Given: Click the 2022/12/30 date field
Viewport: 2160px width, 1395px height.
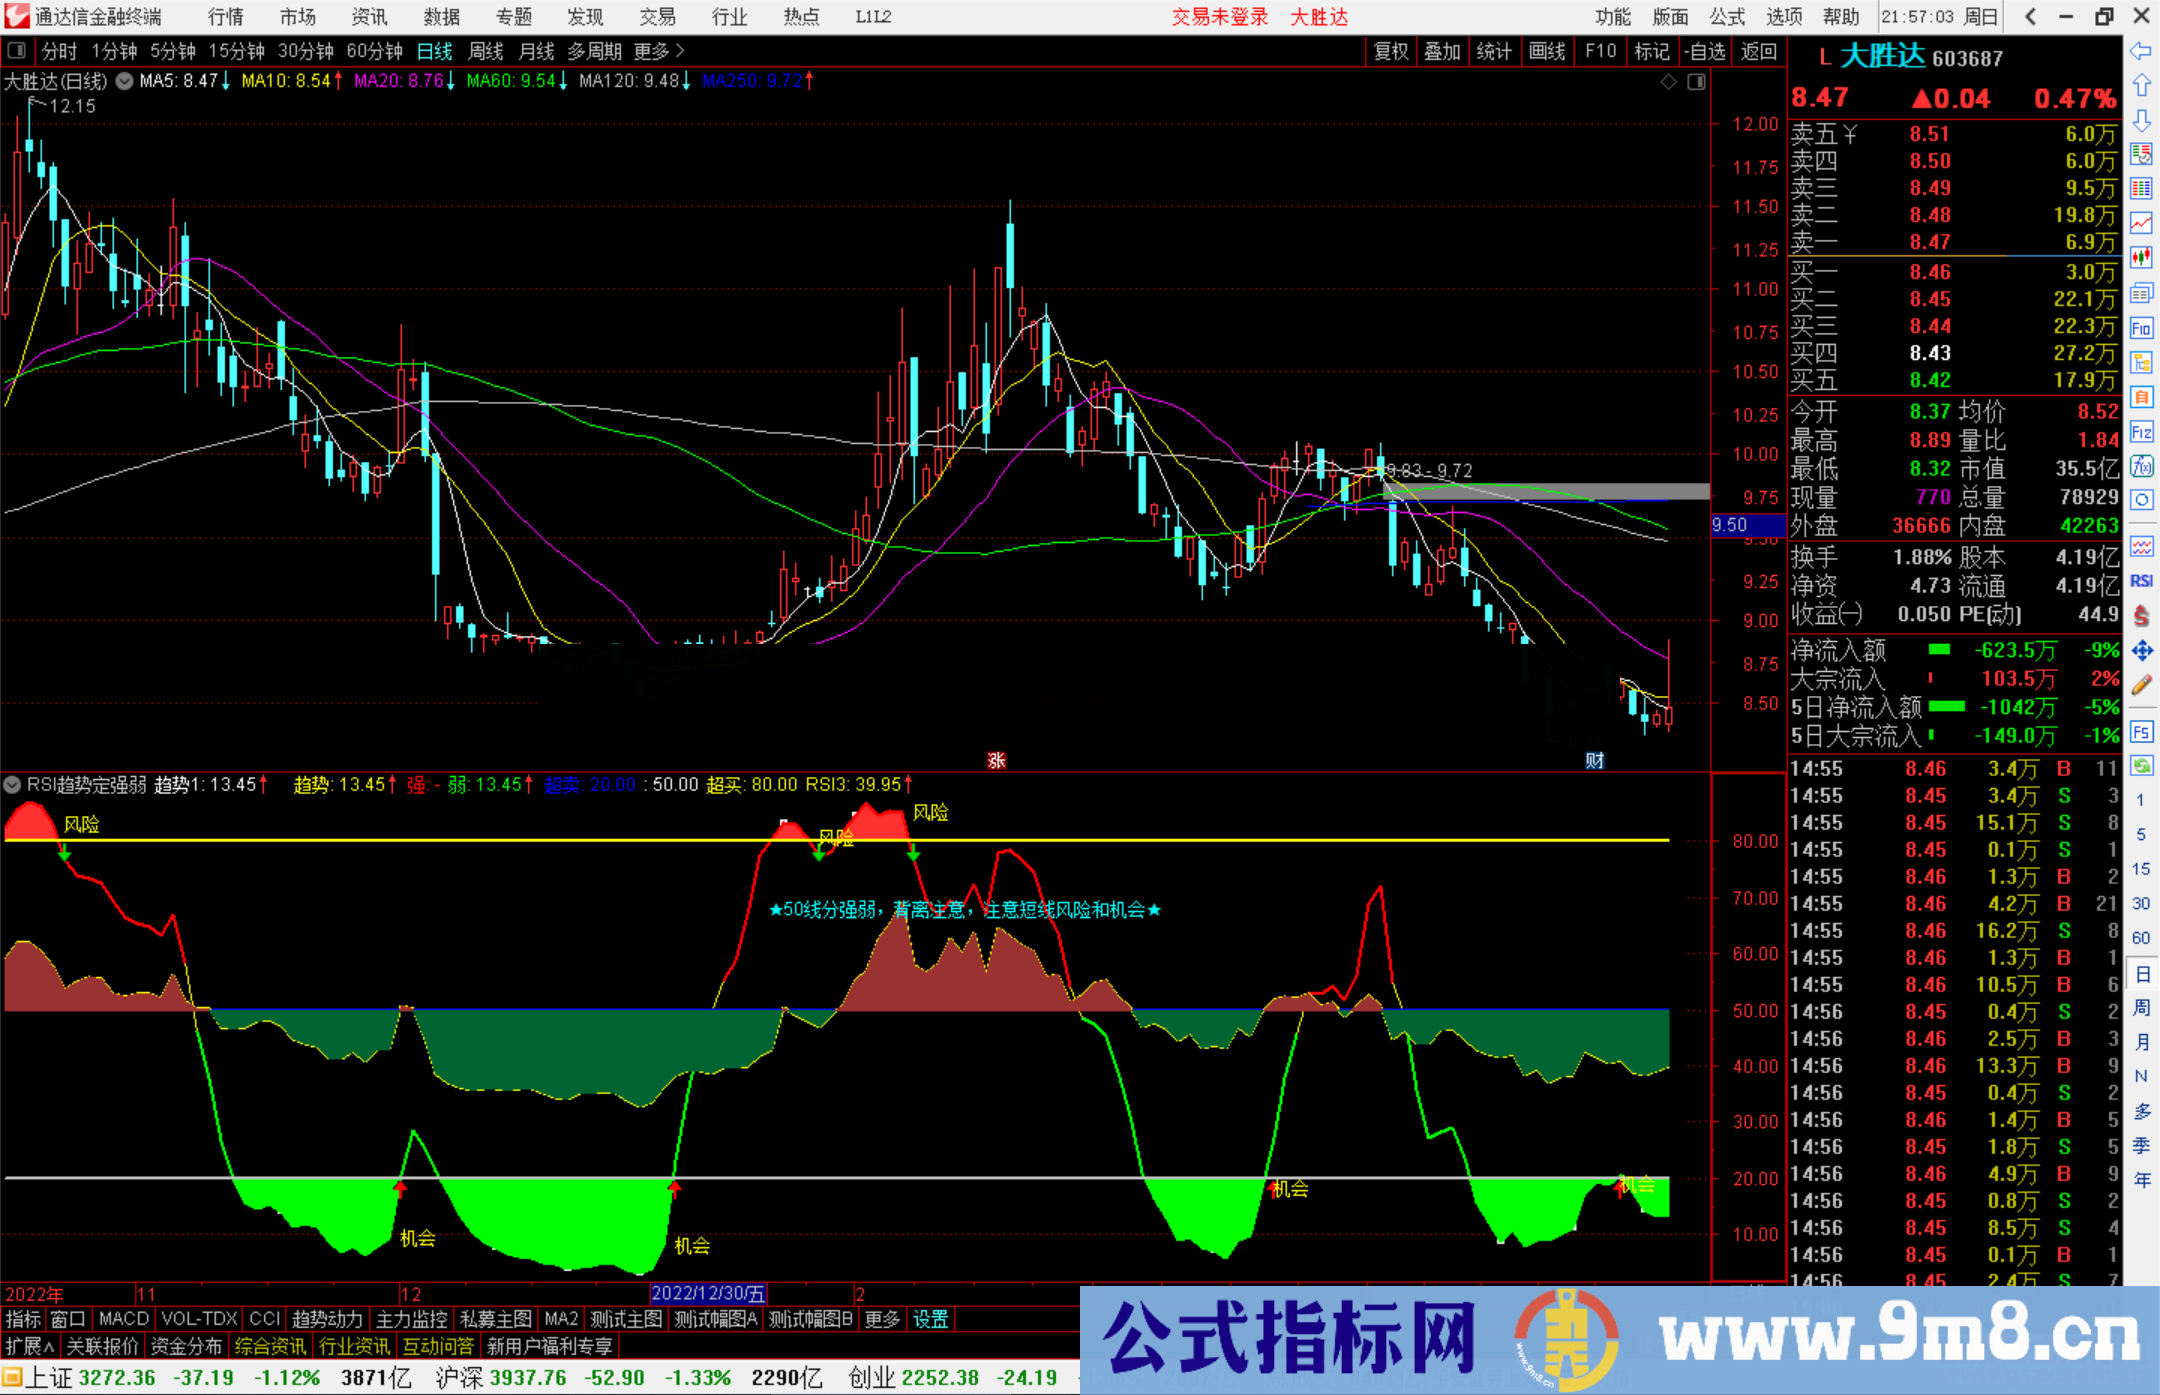Looking at the screenshot, I should click(x=710, y=1294).
